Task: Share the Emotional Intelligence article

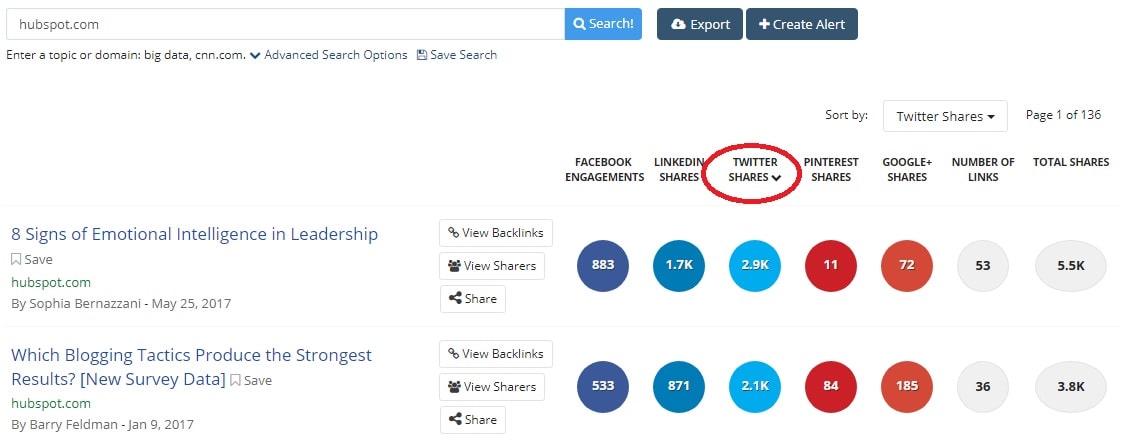Action: [x=472, y=299]
